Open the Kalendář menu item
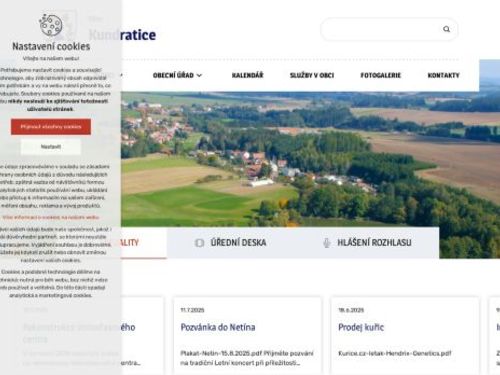Viewport: 500px width, 375px height. [x=247, y=75]
